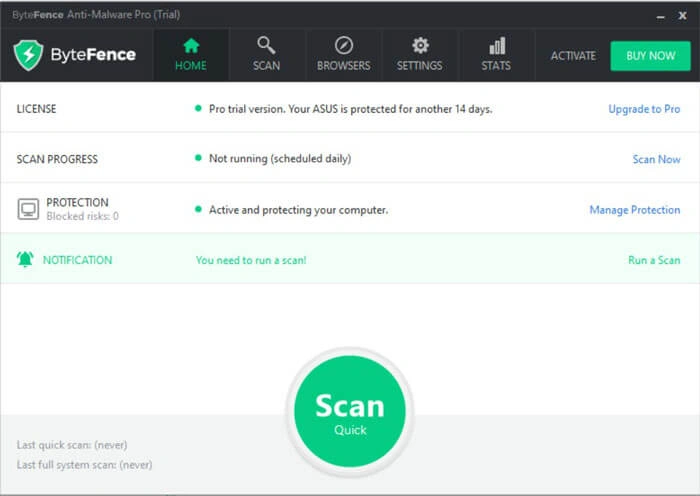Image resolution: width=700 pixels, height=496 pixels.
Task: Start the Quick Scan round button
Action: click(350, 411)
